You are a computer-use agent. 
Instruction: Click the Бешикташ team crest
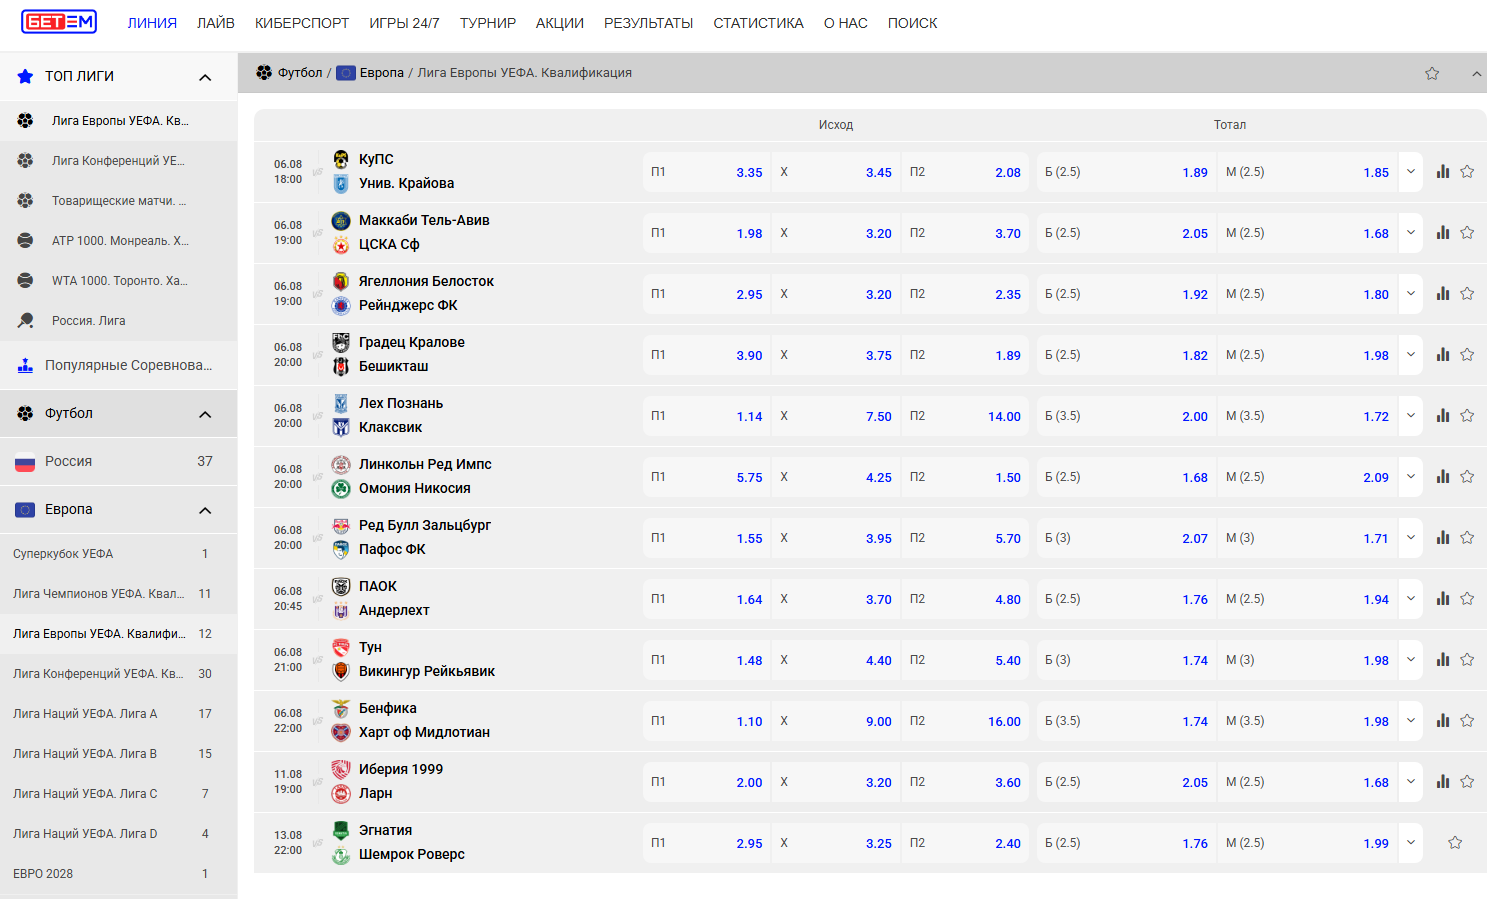(341, 366)
